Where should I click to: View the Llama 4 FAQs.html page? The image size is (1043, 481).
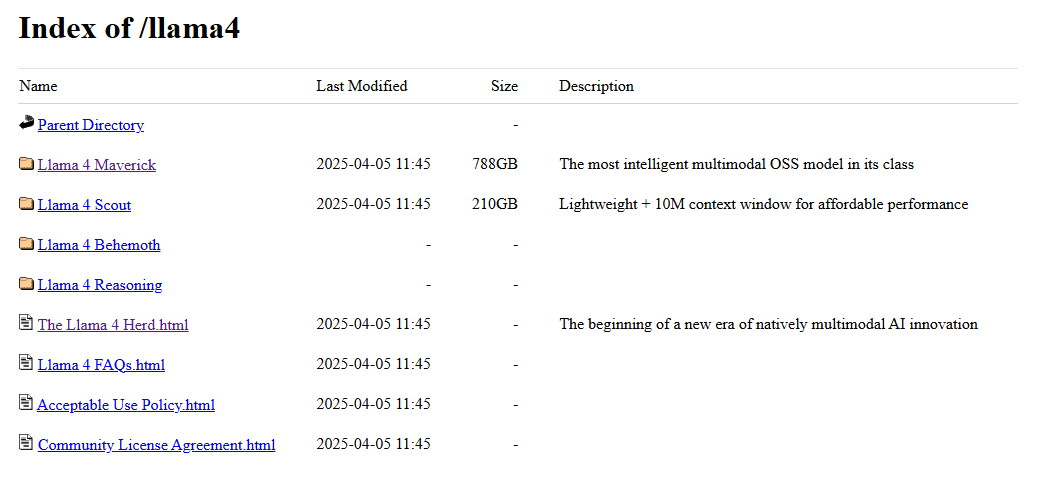click(101, 365)
